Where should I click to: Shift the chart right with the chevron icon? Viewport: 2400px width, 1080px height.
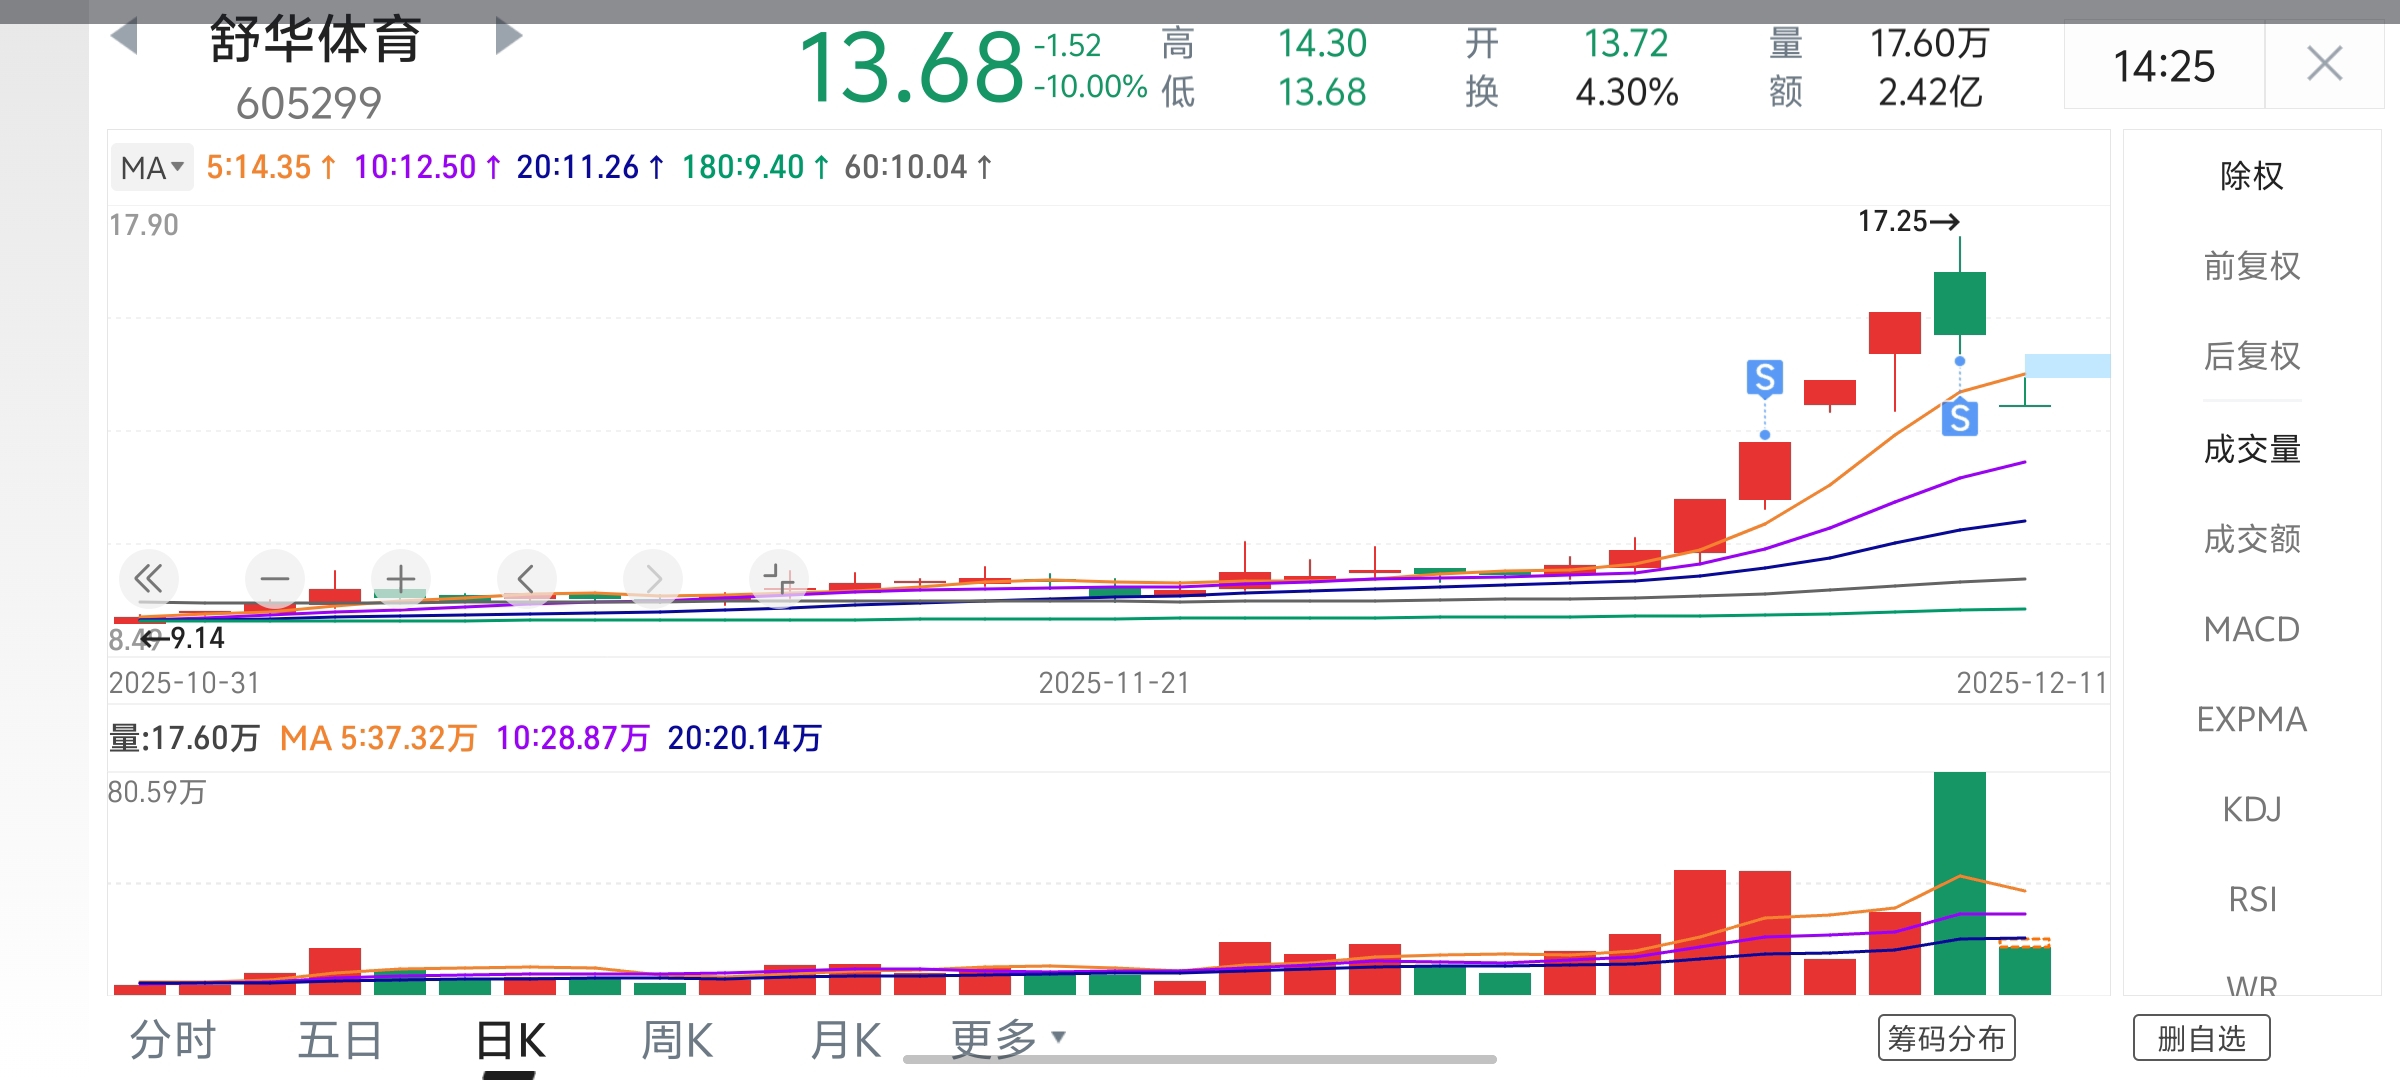point(652,578)
